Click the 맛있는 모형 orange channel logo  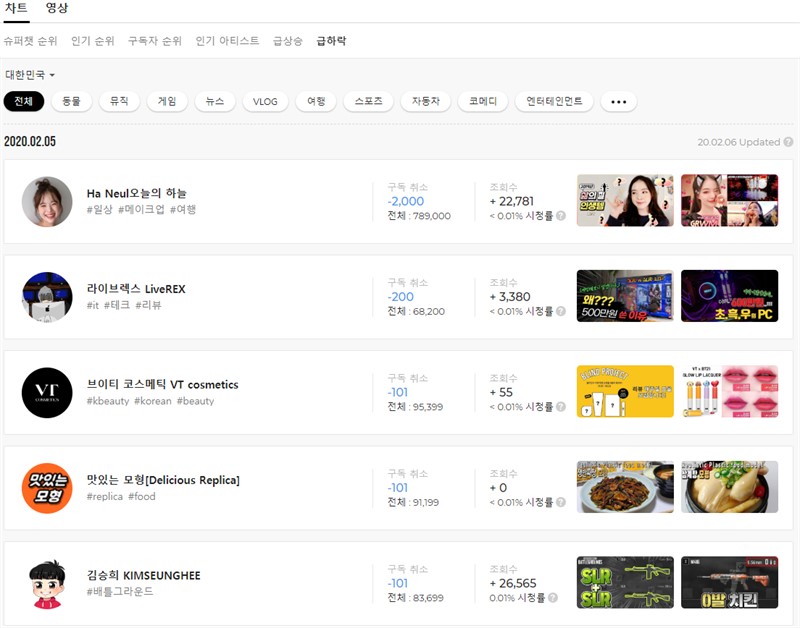(x=47, y=488)
